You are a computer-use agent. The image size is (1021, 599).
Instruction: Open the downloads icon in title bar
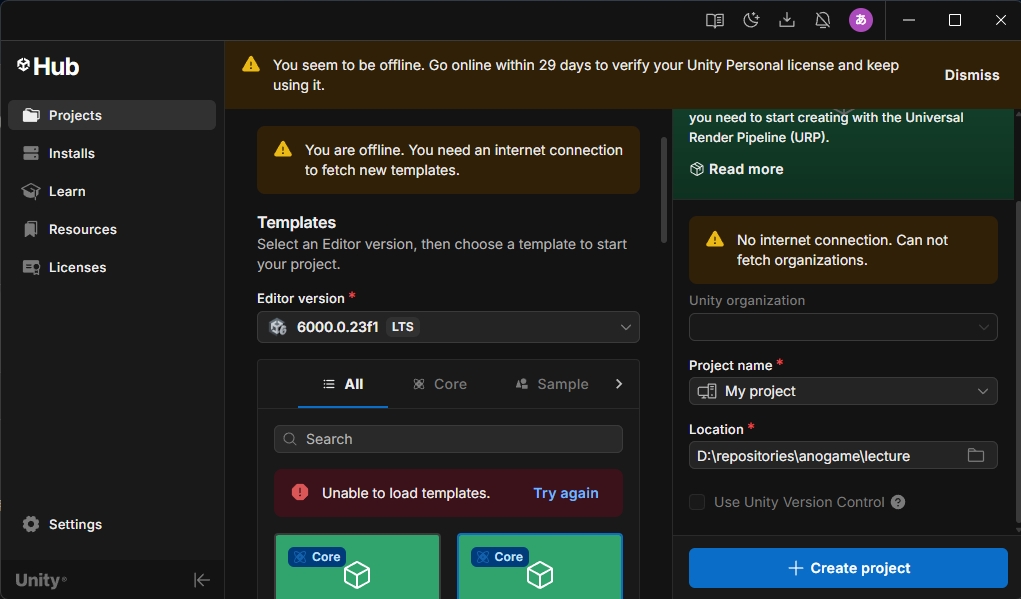(787, 20)
